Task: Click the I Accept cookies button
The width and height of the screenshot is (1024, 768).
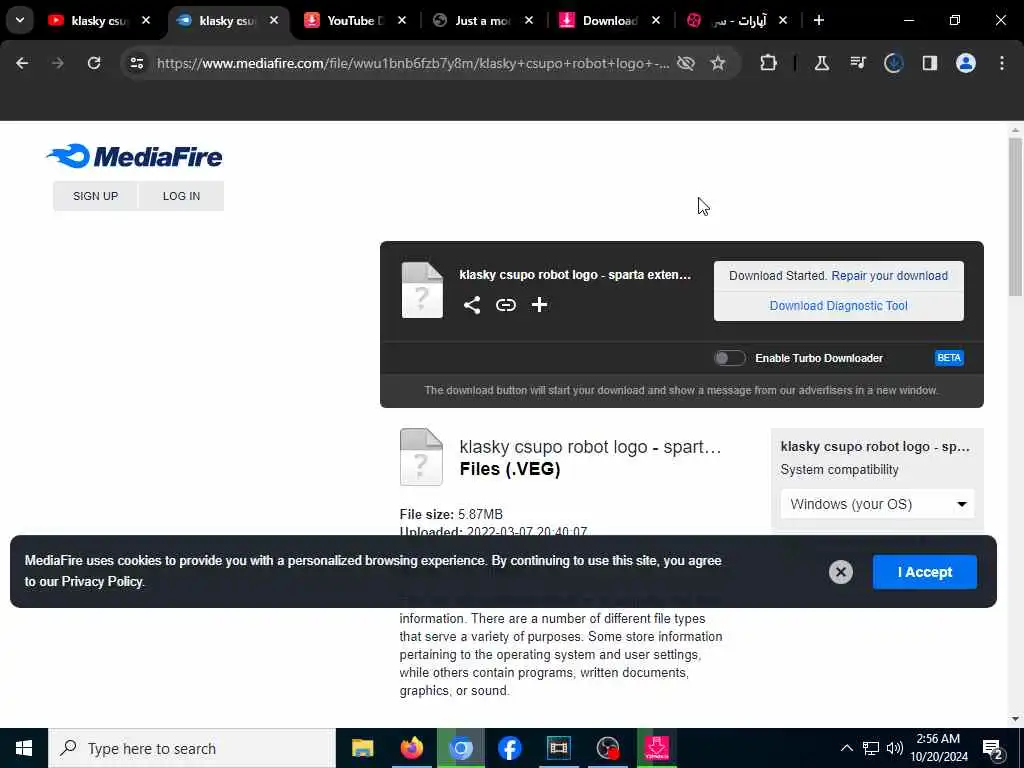Action: pyautogui.click(x=925, y=572)
